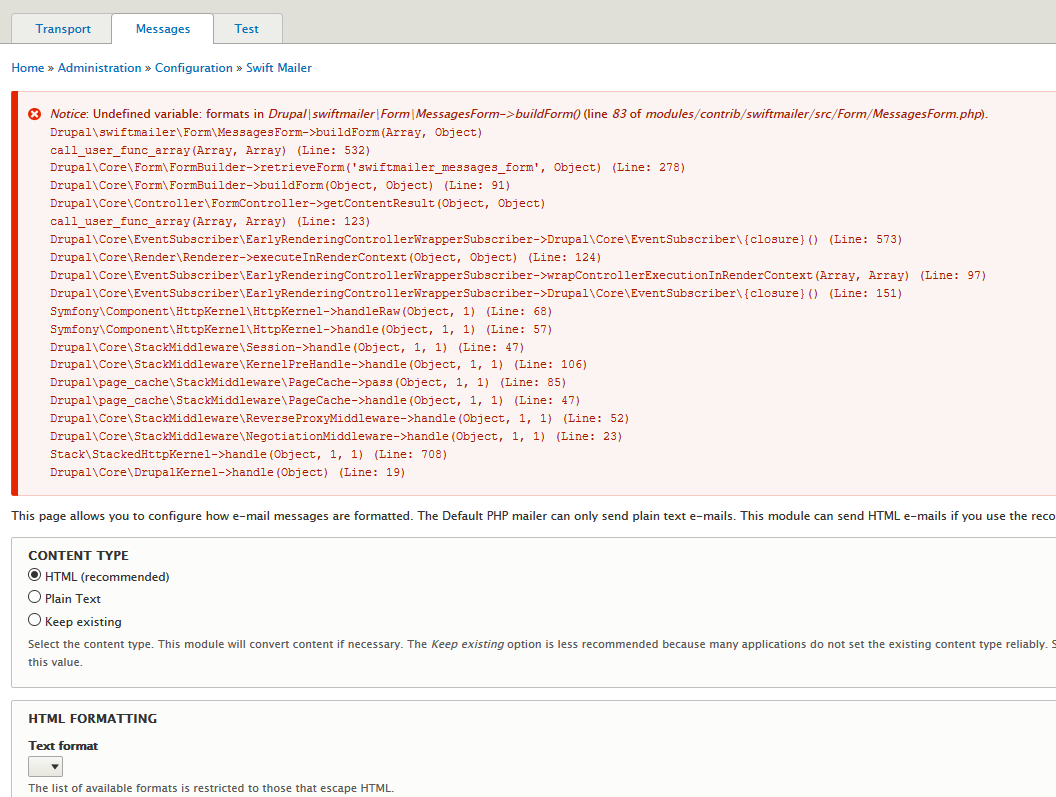
Task: Select the Plain Text content type
Action: coord(34,598)
